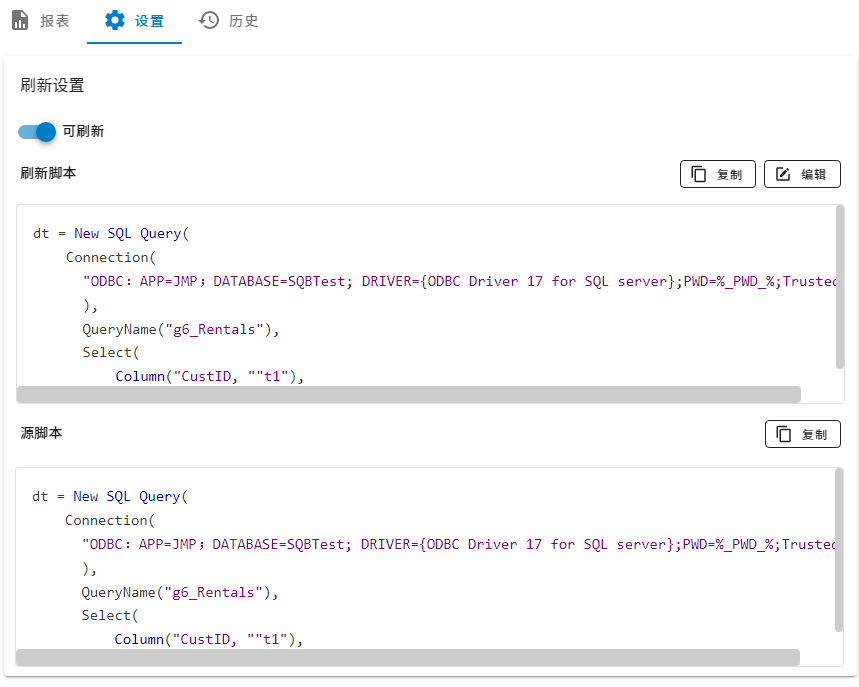
Task: Select the 设置 tab label
Action: pyautogui.click(x=149, y=21)
